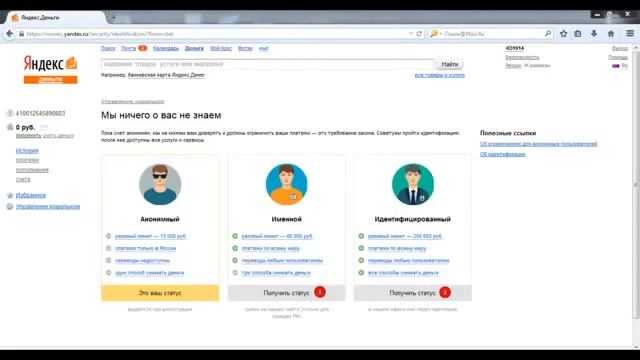640x360 pixels.
Task: Bookmark this page with the star icon
Action: point(564,34)
